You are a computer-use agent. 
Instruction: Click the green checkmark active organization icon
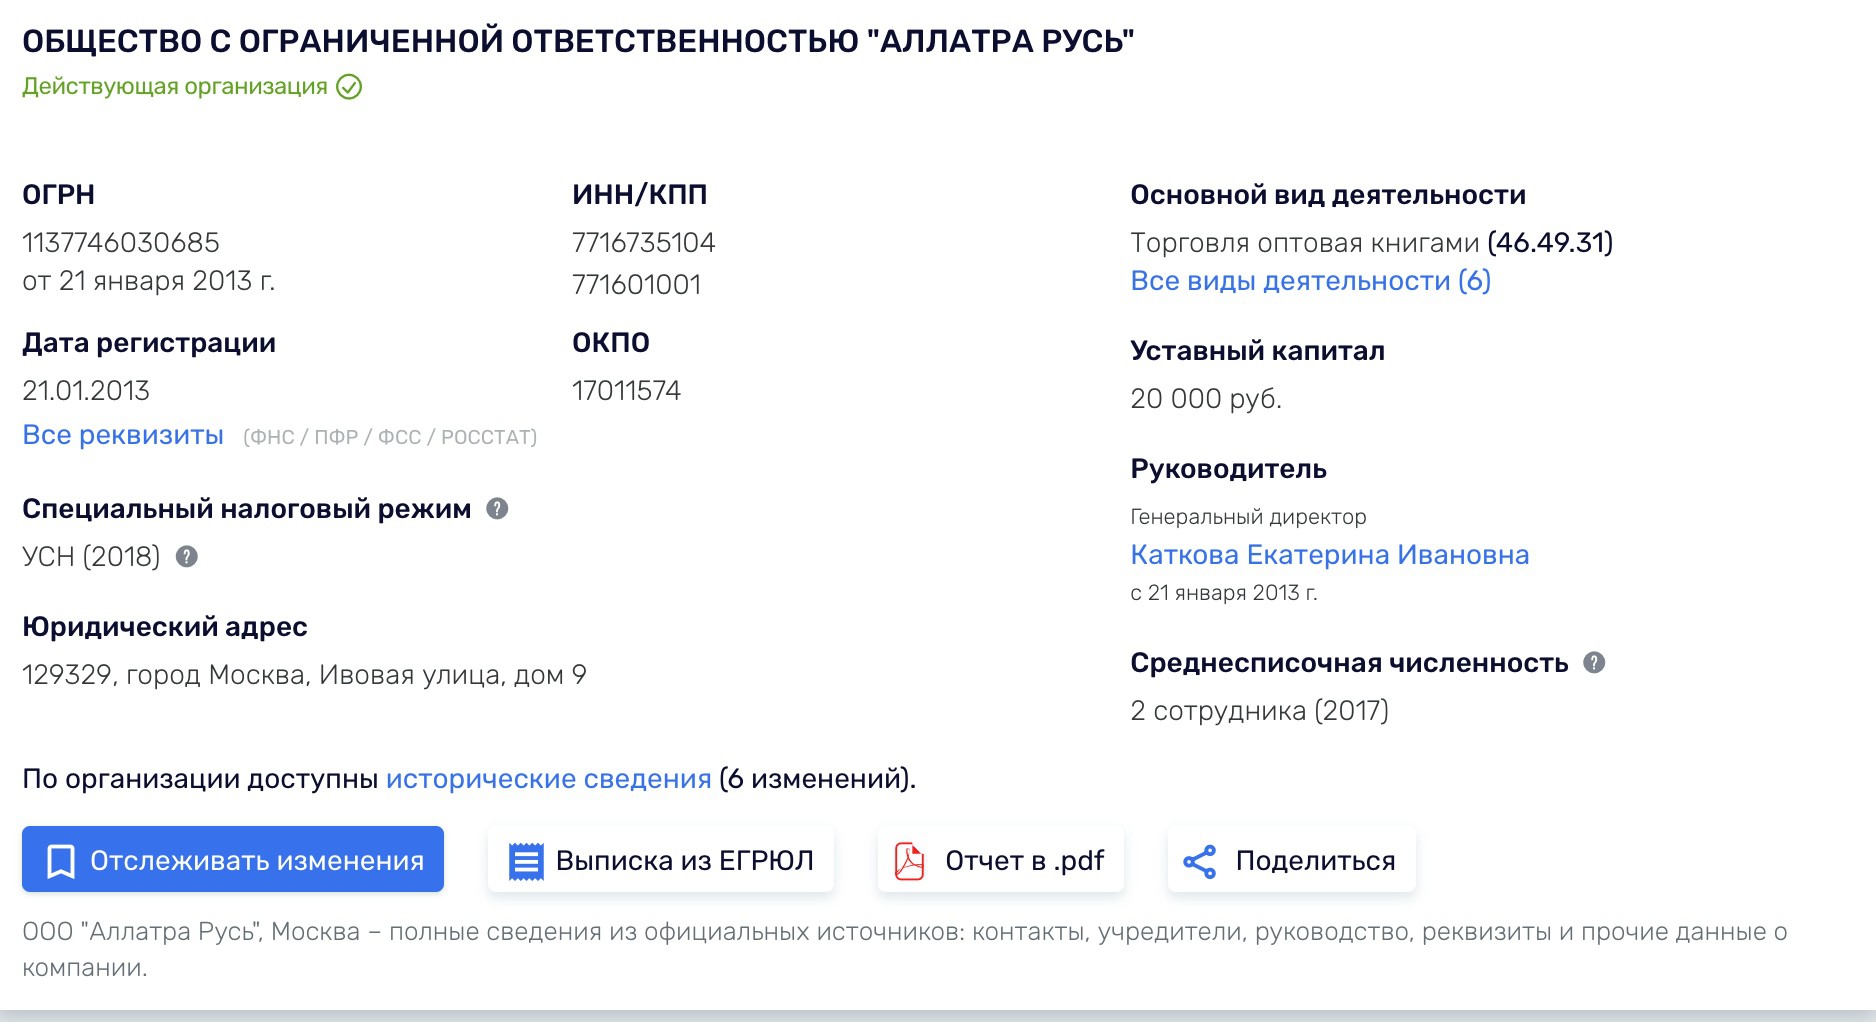(x=349, y=87)
